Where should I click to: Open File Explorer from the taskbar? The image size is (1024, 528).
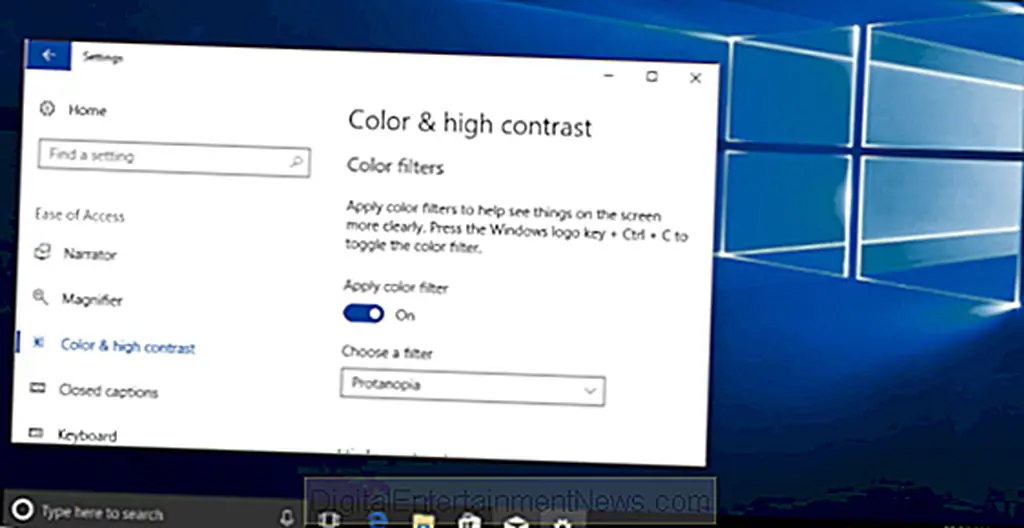(x=423, y=519)
